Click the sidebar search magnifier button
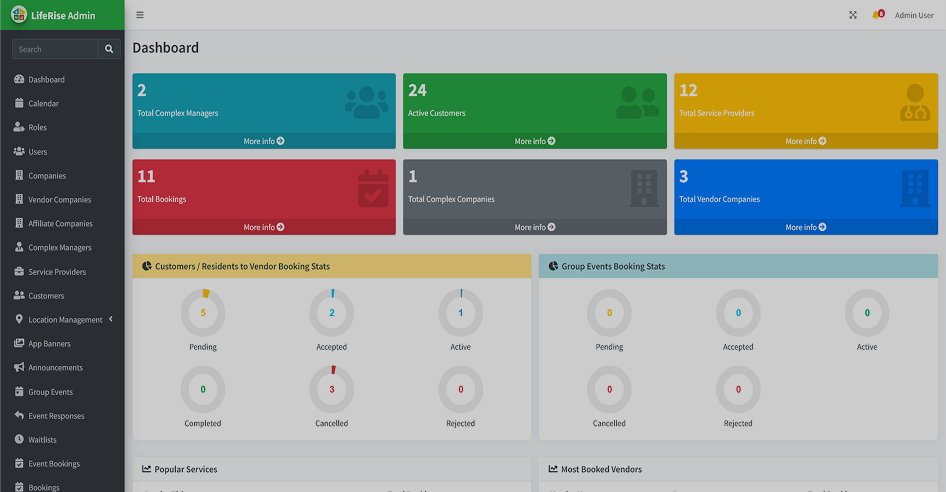This screenshot has height=492, width=946. tap(109, 49)
